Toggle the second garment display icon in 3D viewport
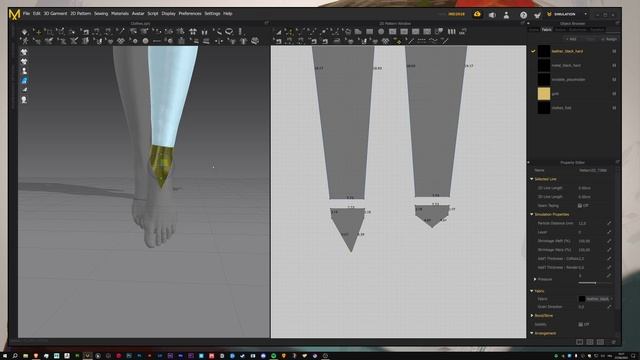The image size is (640, 360). [24, 62]
